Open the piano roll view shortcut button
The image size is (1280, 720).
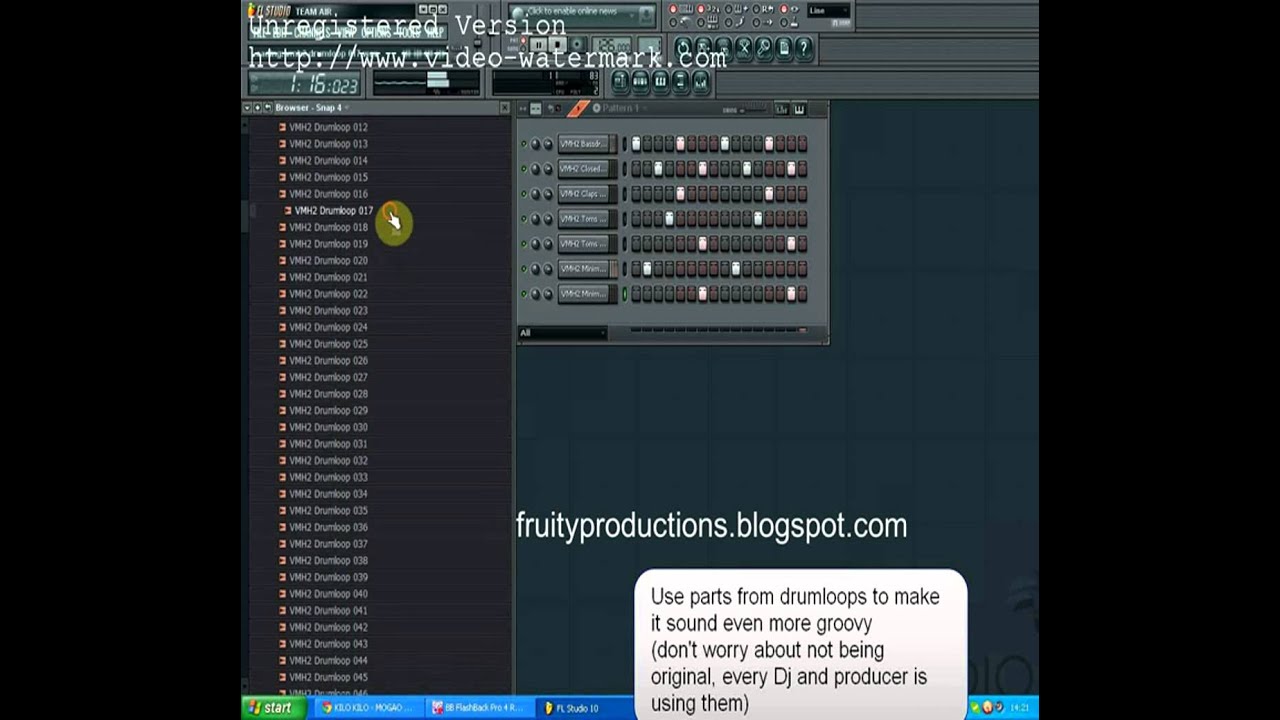[x=660, y=82]
